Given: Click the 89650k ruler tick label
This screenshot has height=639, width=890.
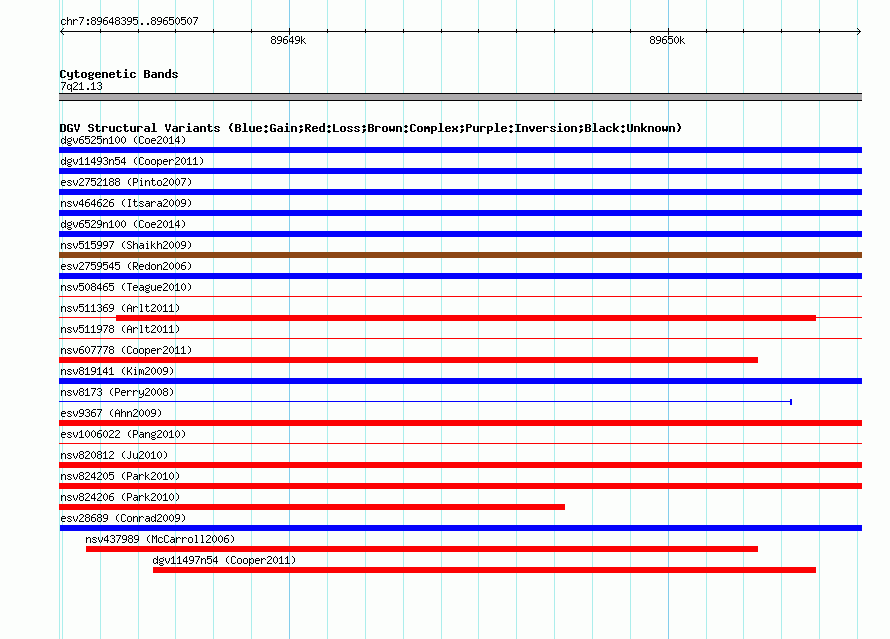Looking at the screenshot, I should 667,40.
